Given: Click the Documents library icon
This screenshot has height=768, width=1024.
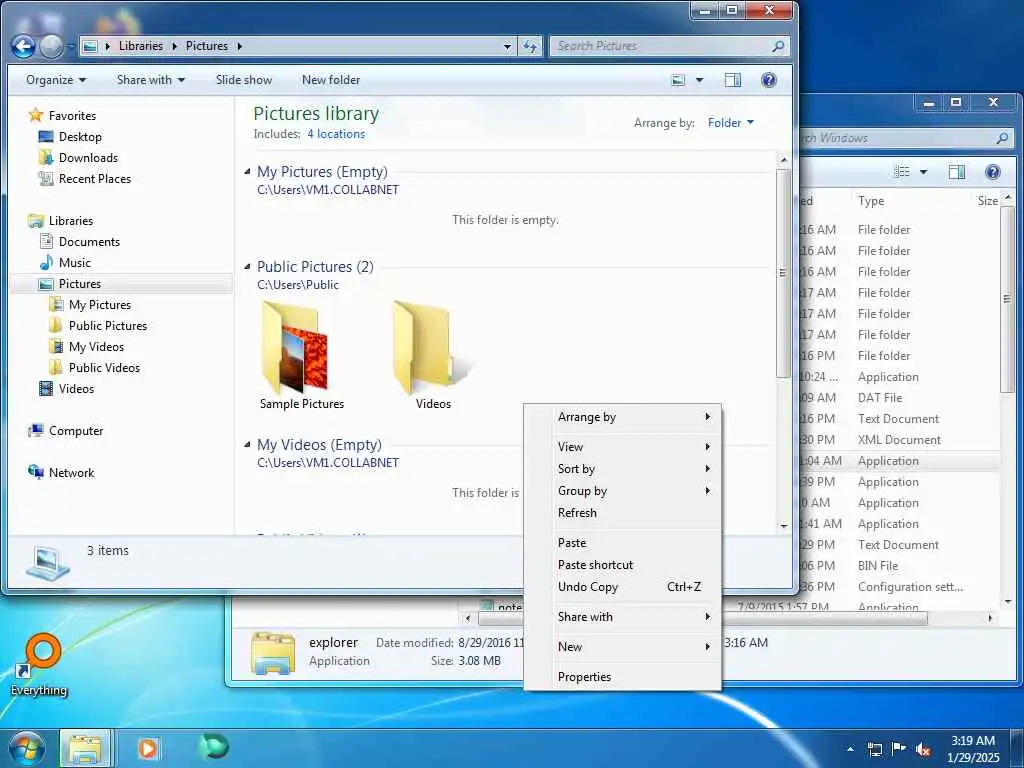Looking at the screenshot, I should pyautogui.click(x=46, y=242).
